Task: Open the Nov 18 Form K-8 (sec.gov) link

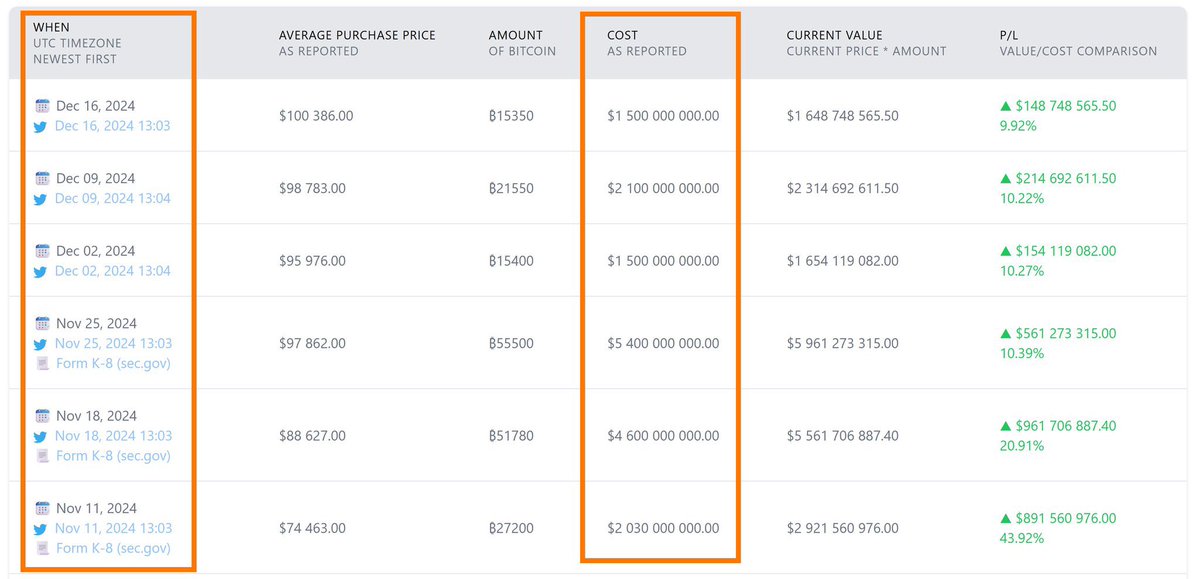Action: click(x=113, y=456)
